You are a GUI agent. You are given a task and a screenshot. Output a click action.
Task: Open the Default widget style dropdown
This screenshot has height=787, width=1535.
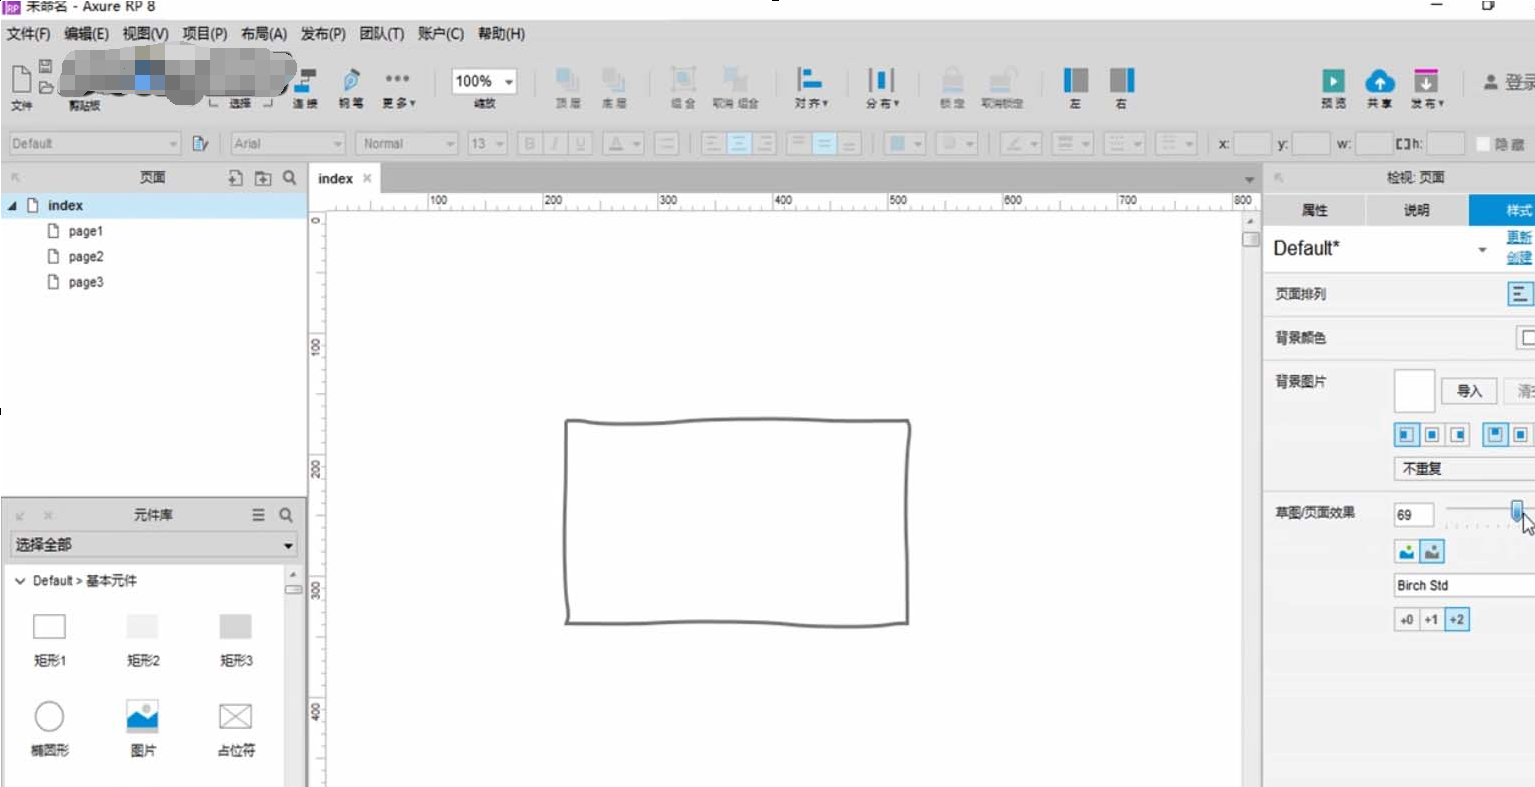[x=95, y=144]
